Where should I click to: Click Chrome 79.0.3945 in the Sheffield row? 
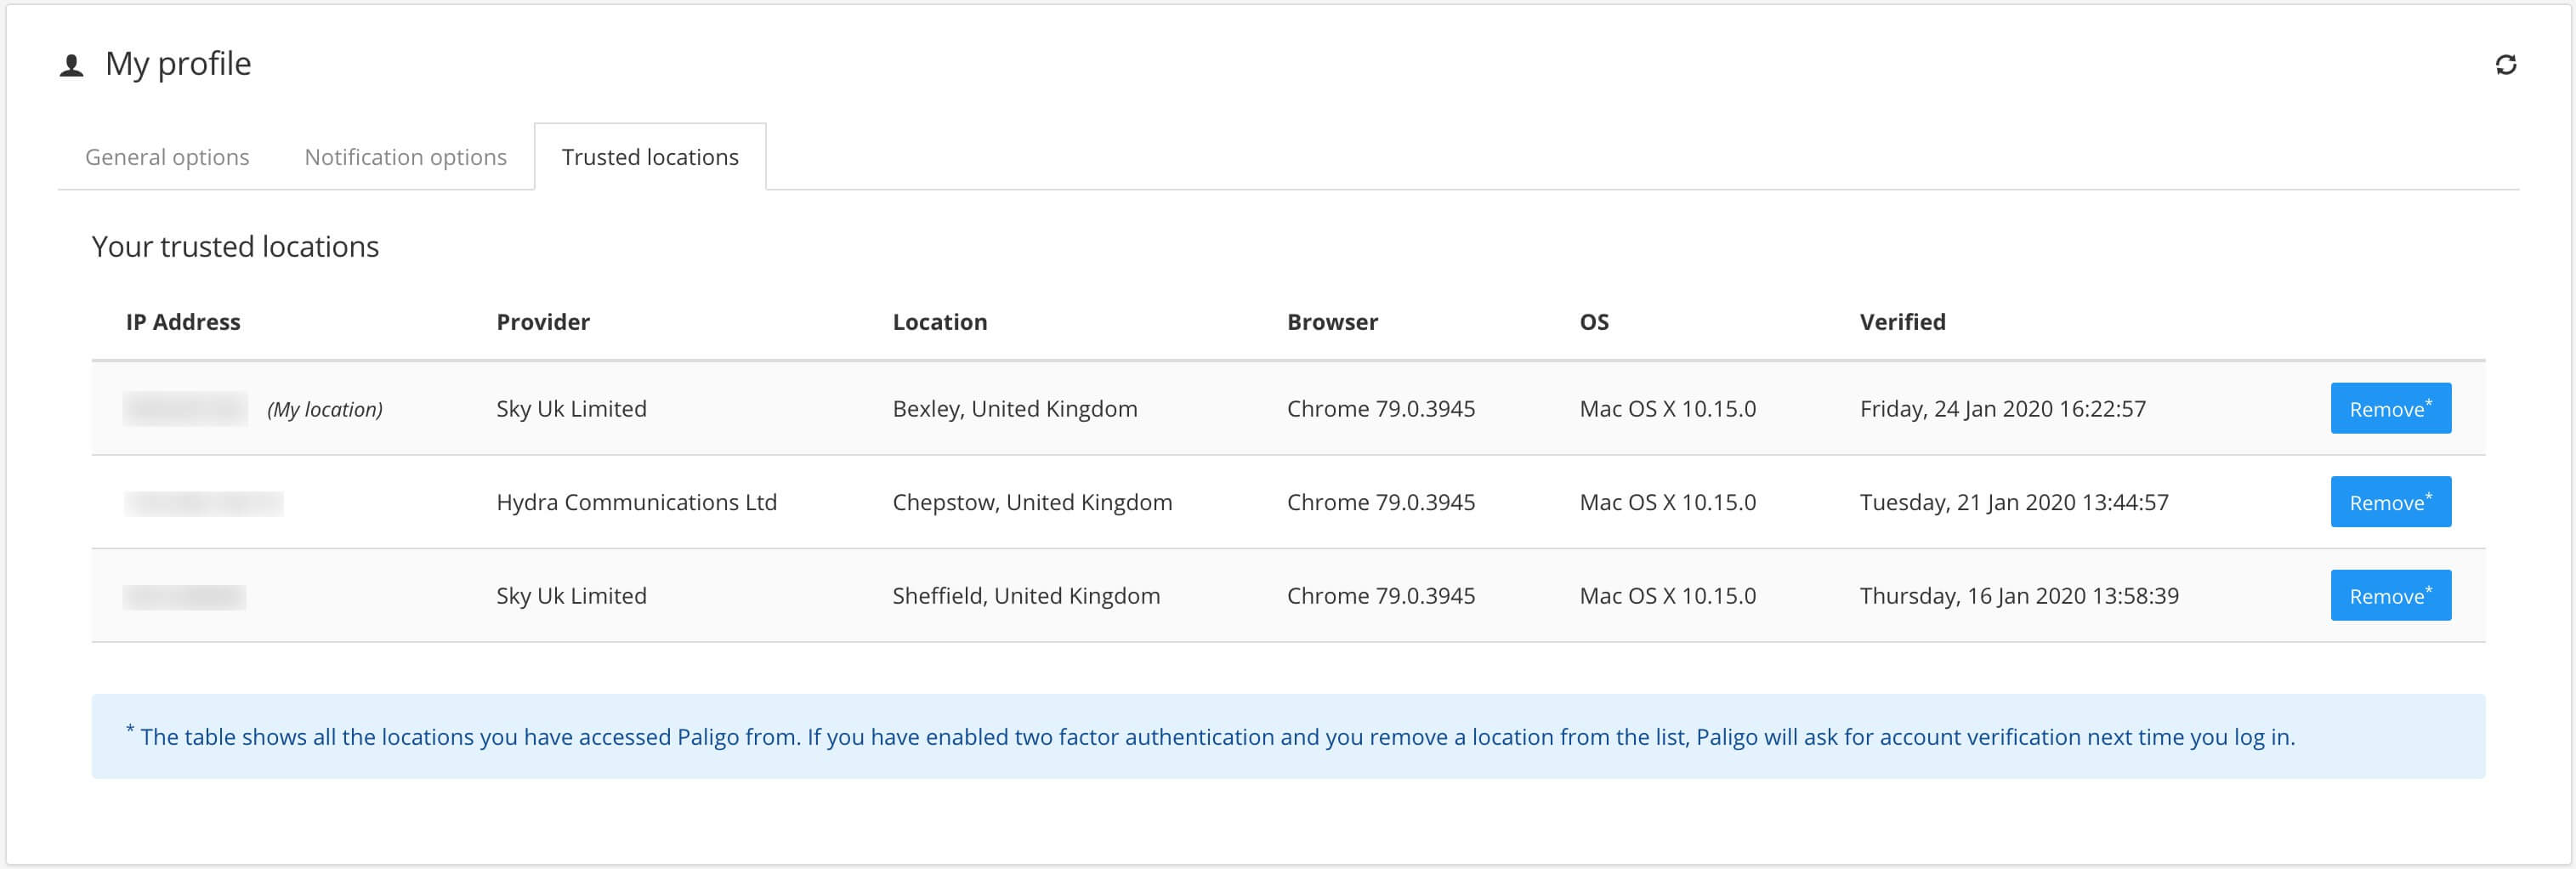pos(1380,596)
